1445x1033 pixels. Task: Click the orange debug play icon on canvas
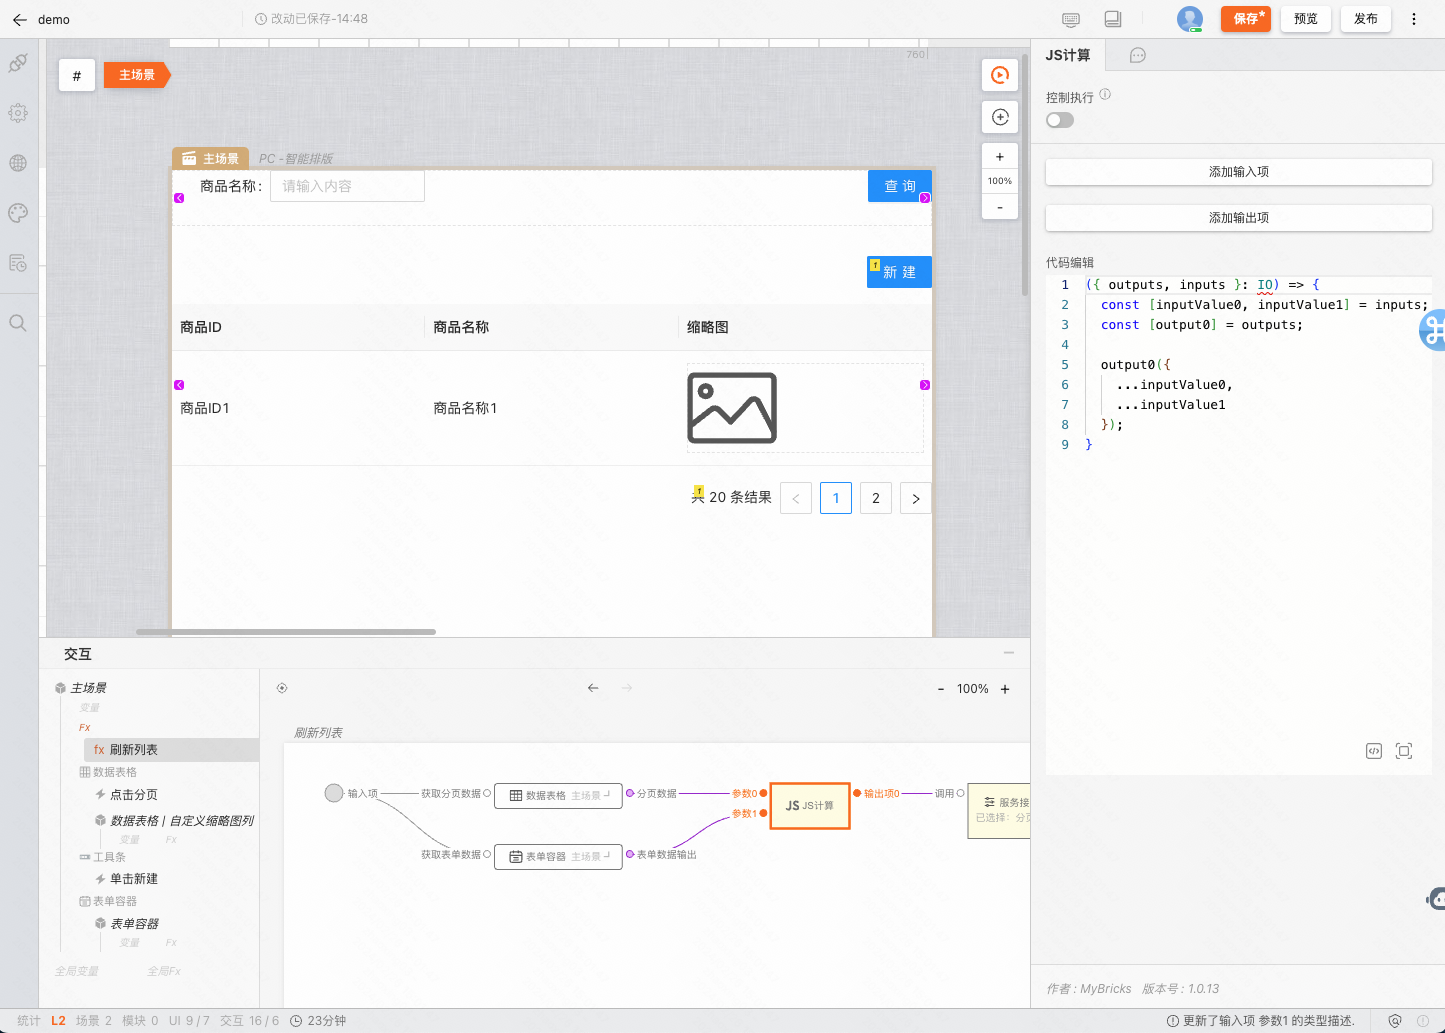click(1000, 75)
